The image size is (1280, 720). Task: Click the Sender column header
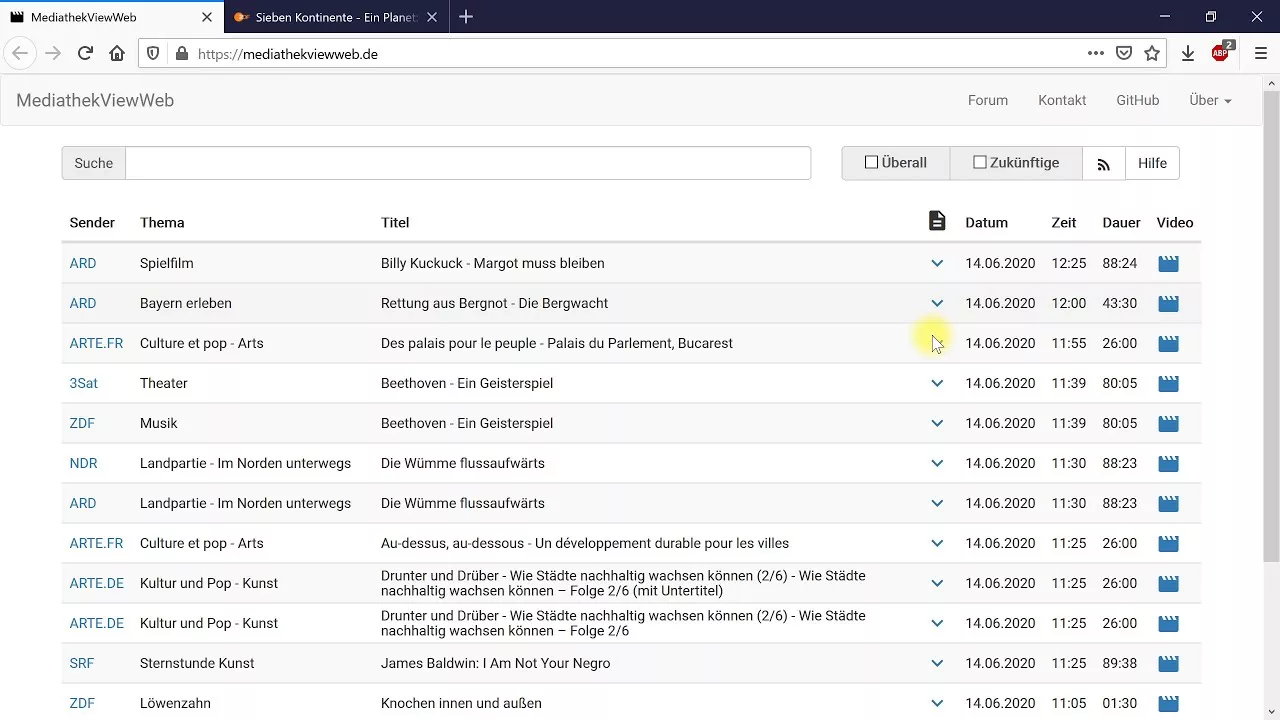(92, 223)
